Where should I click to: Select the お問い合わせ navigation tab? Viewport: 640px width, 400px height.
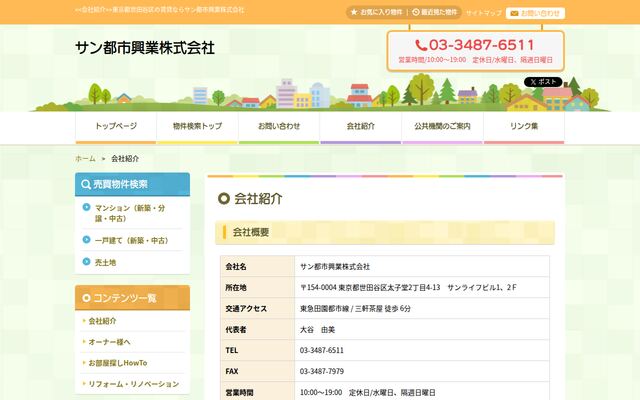[279, 127]
